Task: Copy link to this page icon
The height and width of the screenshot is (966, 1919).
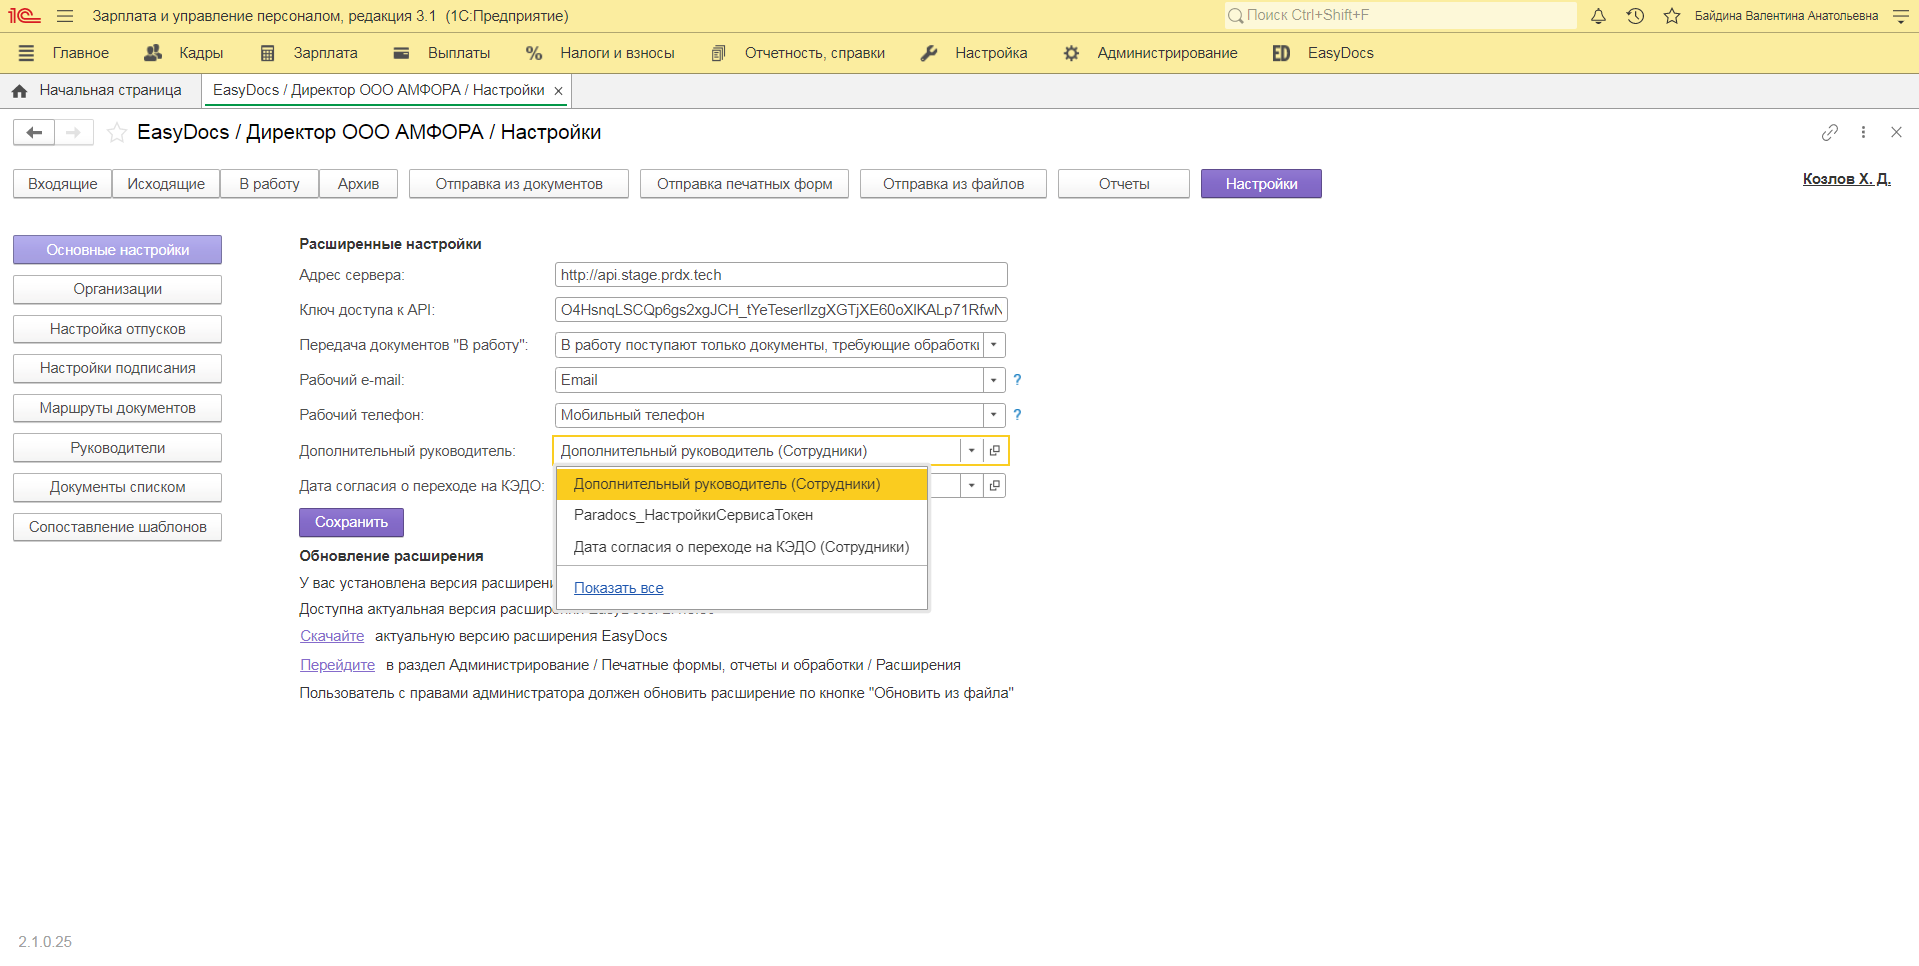Action: (1829, 132)
